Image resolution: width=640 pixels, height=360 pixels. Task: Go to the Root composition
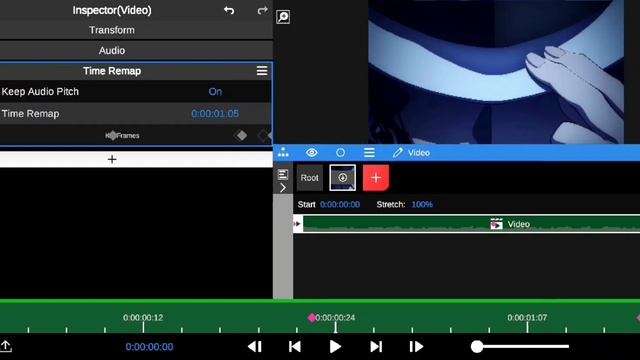coord(309,178)
